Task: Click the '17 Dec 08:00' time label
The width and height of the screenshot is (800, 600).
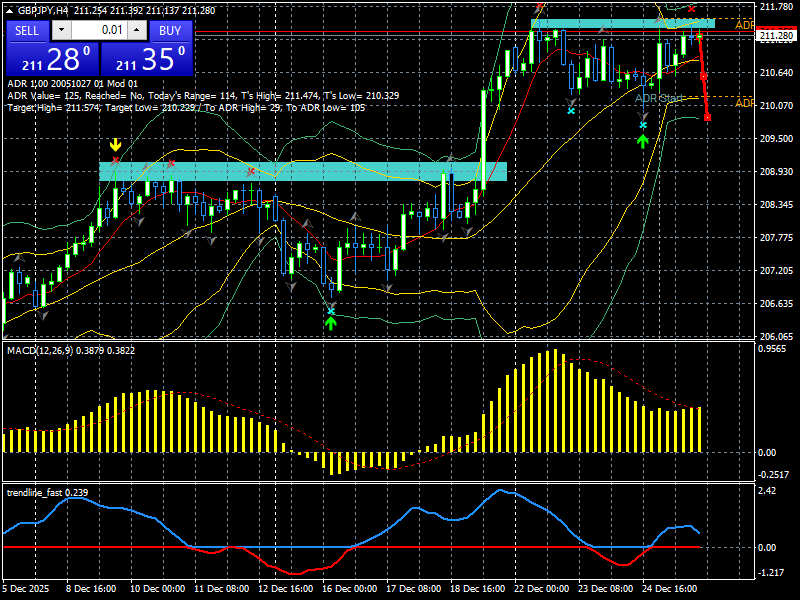Action: (414, 588)
